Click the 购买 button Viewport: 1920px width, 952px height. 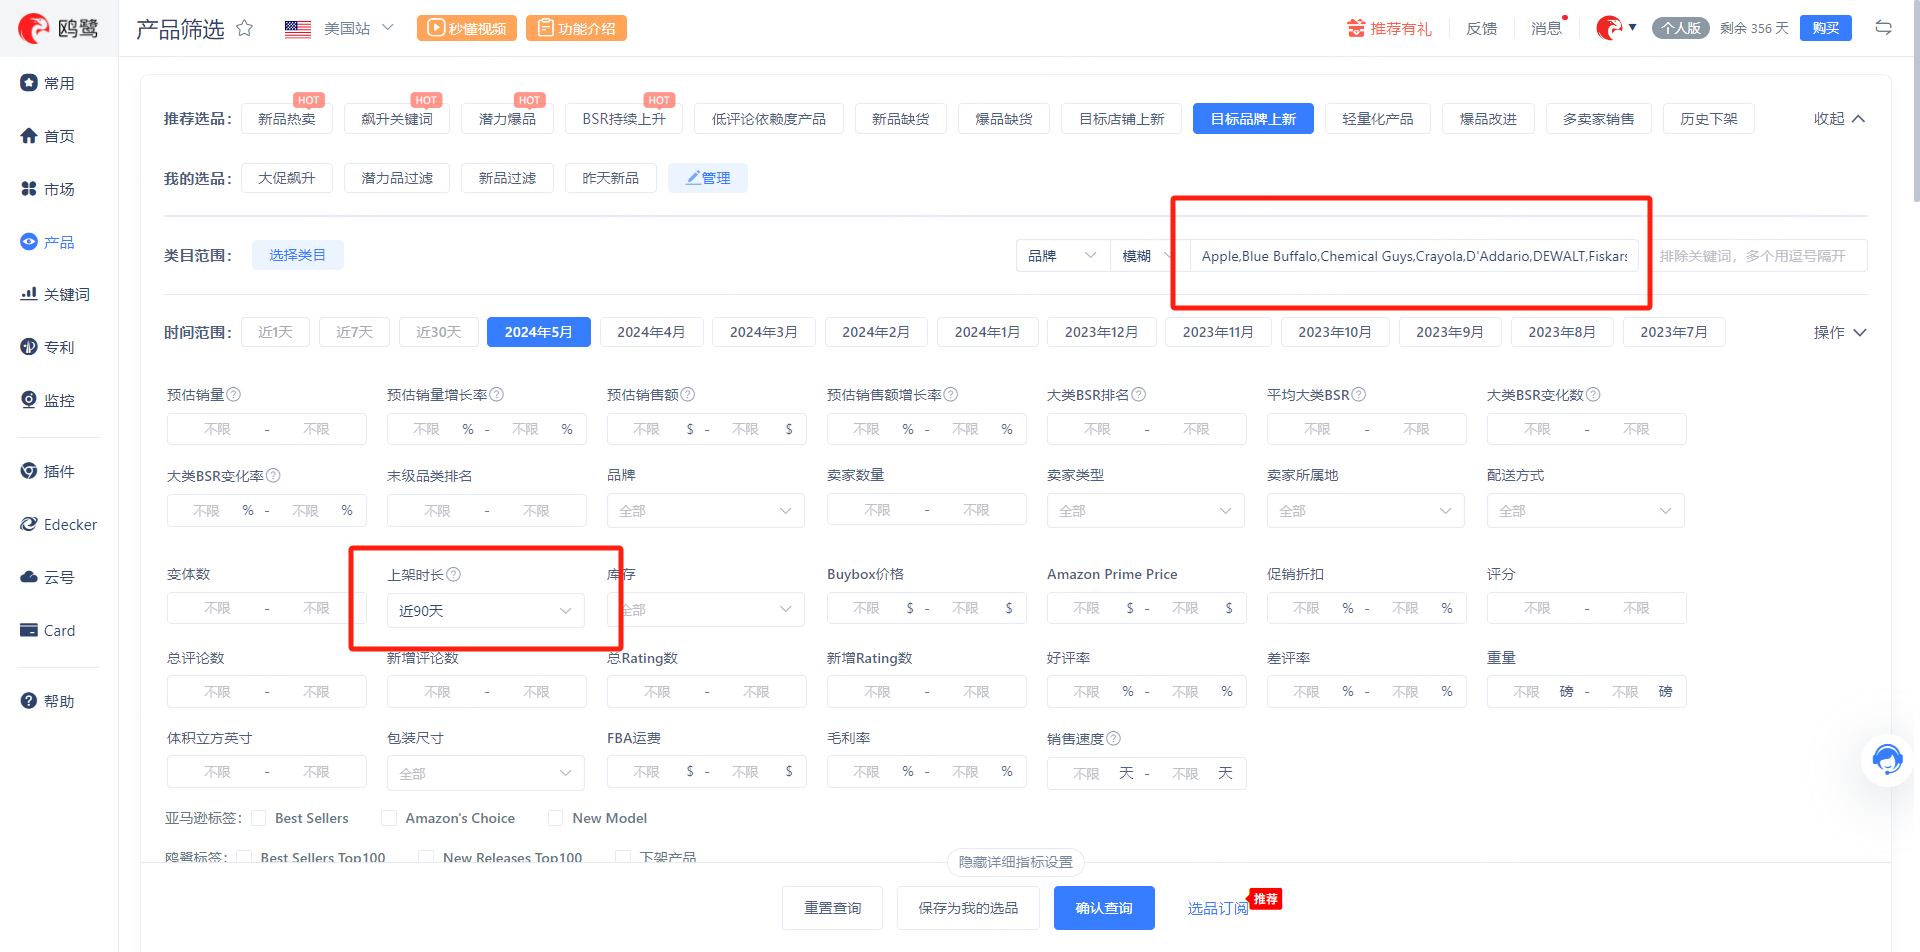1825,28
